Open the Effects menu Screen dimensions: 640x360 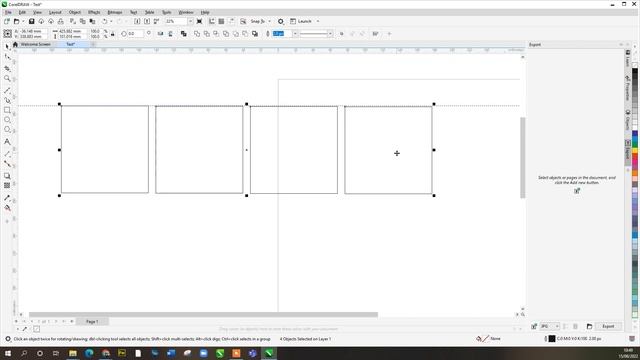[x=94, y=12]
